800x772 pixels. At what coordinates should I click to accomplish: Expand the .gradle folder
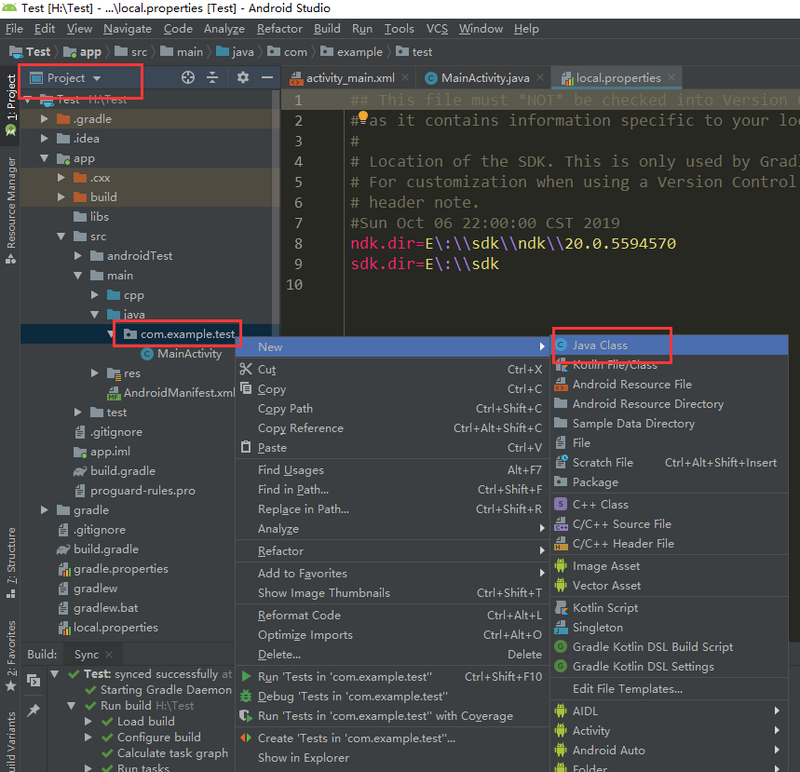[45, 119]
